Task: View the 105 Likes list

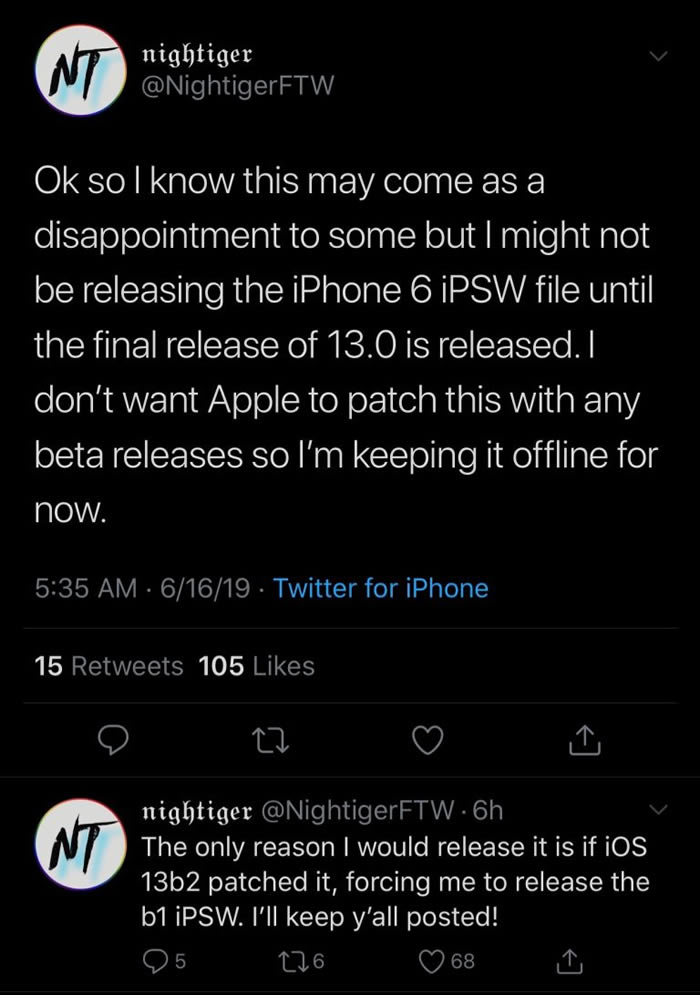Action: click(257, 666)
